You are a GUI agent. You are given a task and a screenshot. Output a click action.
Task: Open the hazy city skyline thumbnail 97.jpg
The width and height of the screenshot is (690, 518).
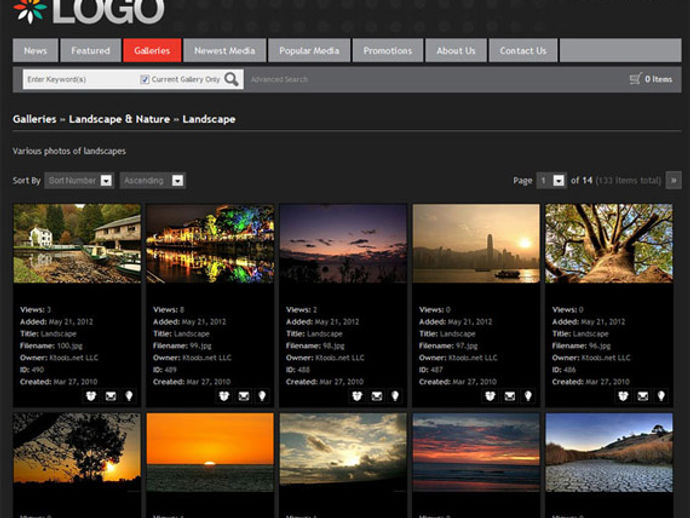[476, 243]
